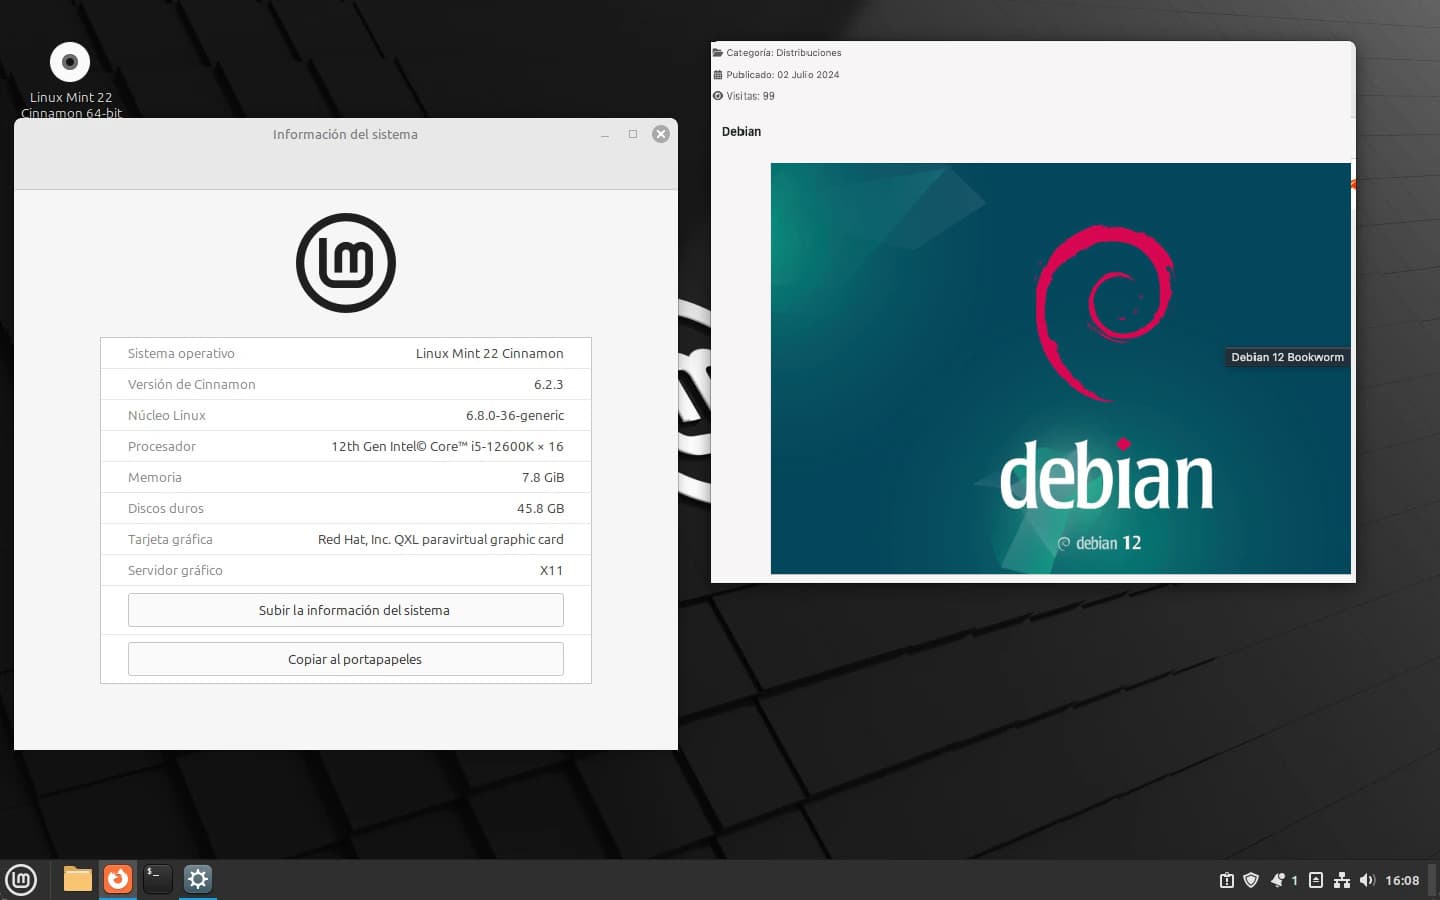Select the Linux Mint 22 disc desktop icon
Viewport: 1440px width, 900px height.
tap(70, 62)
